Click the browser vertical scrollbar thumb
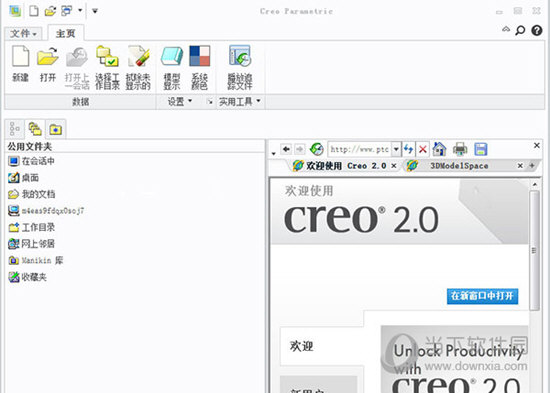 [x=535, y=251]
